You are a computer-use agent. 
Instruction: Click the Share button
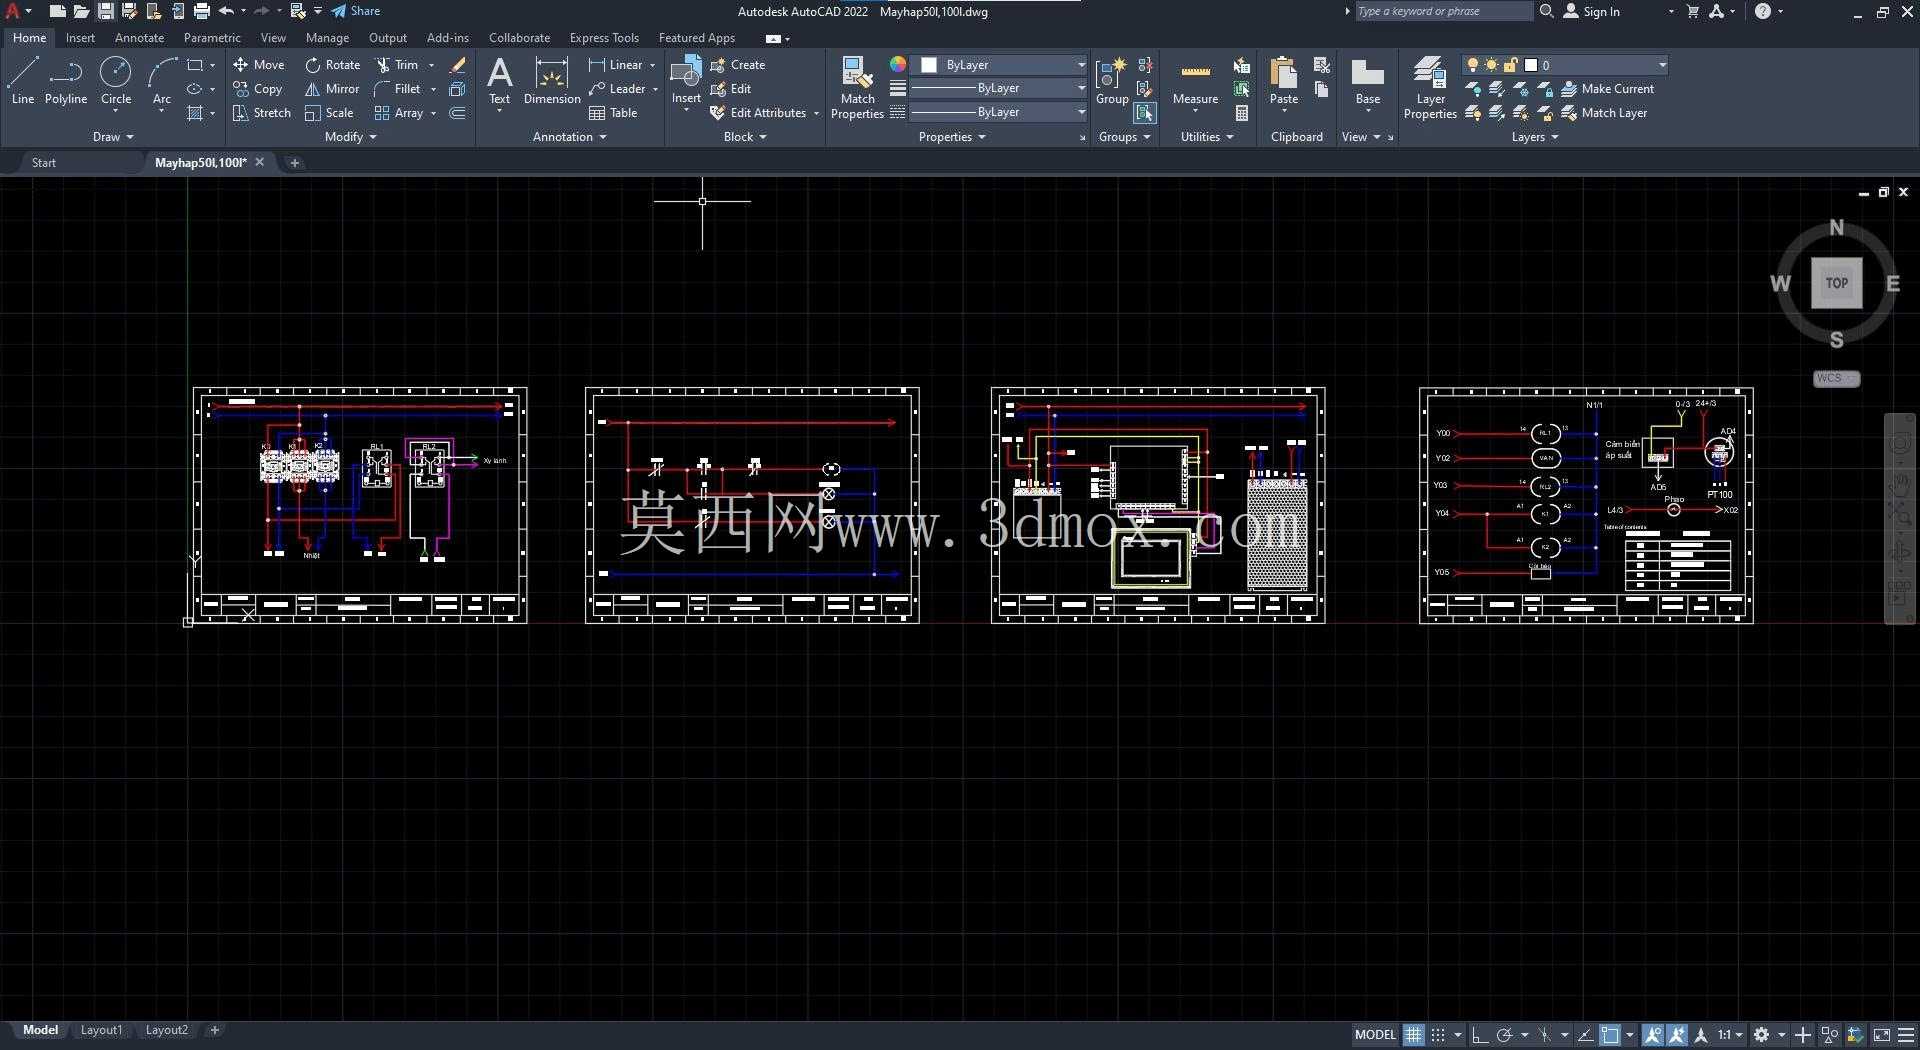click(355, 11)
